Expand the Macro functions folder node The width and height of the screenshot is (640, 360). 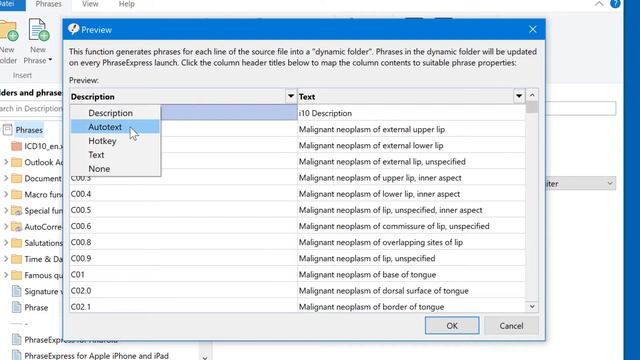click(6, 194)
